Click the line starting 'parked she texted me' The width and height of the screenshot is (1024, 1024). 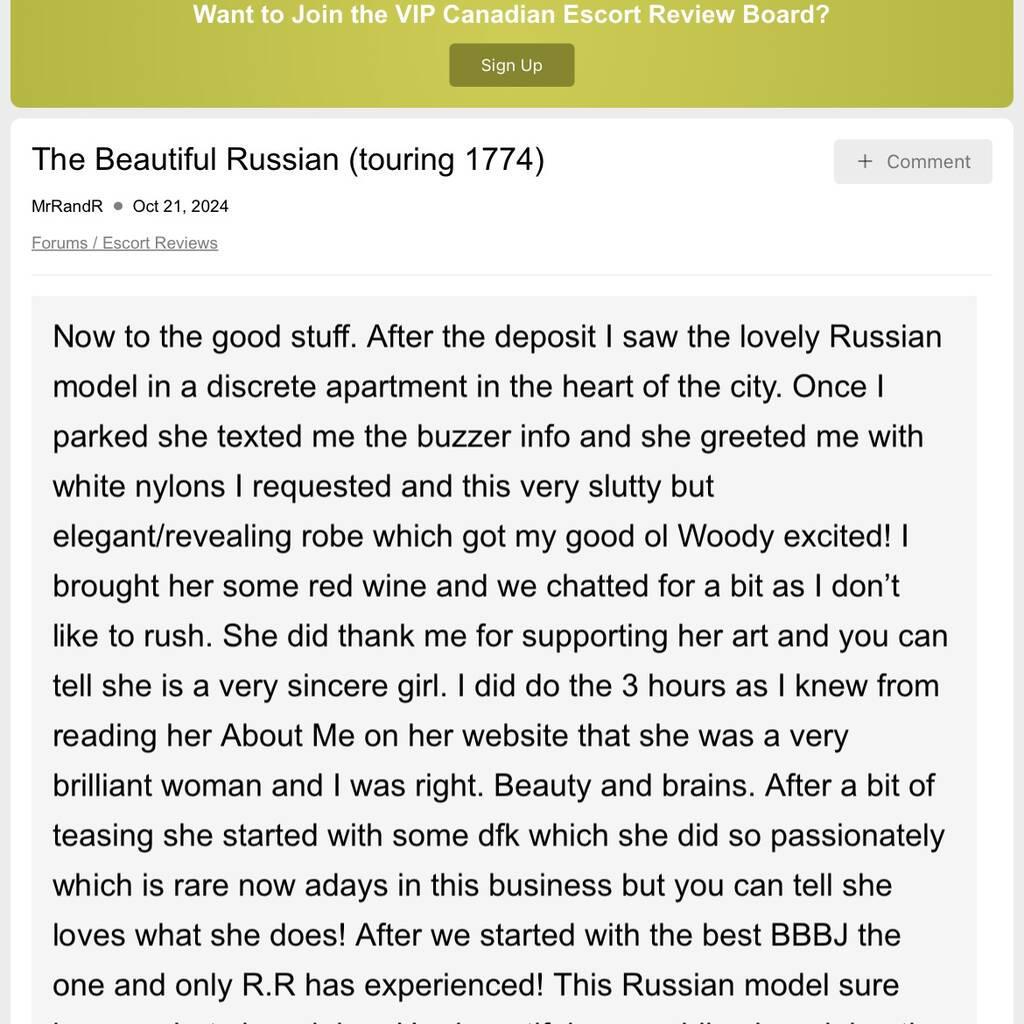pyautogui.click(x=488, y=436)
